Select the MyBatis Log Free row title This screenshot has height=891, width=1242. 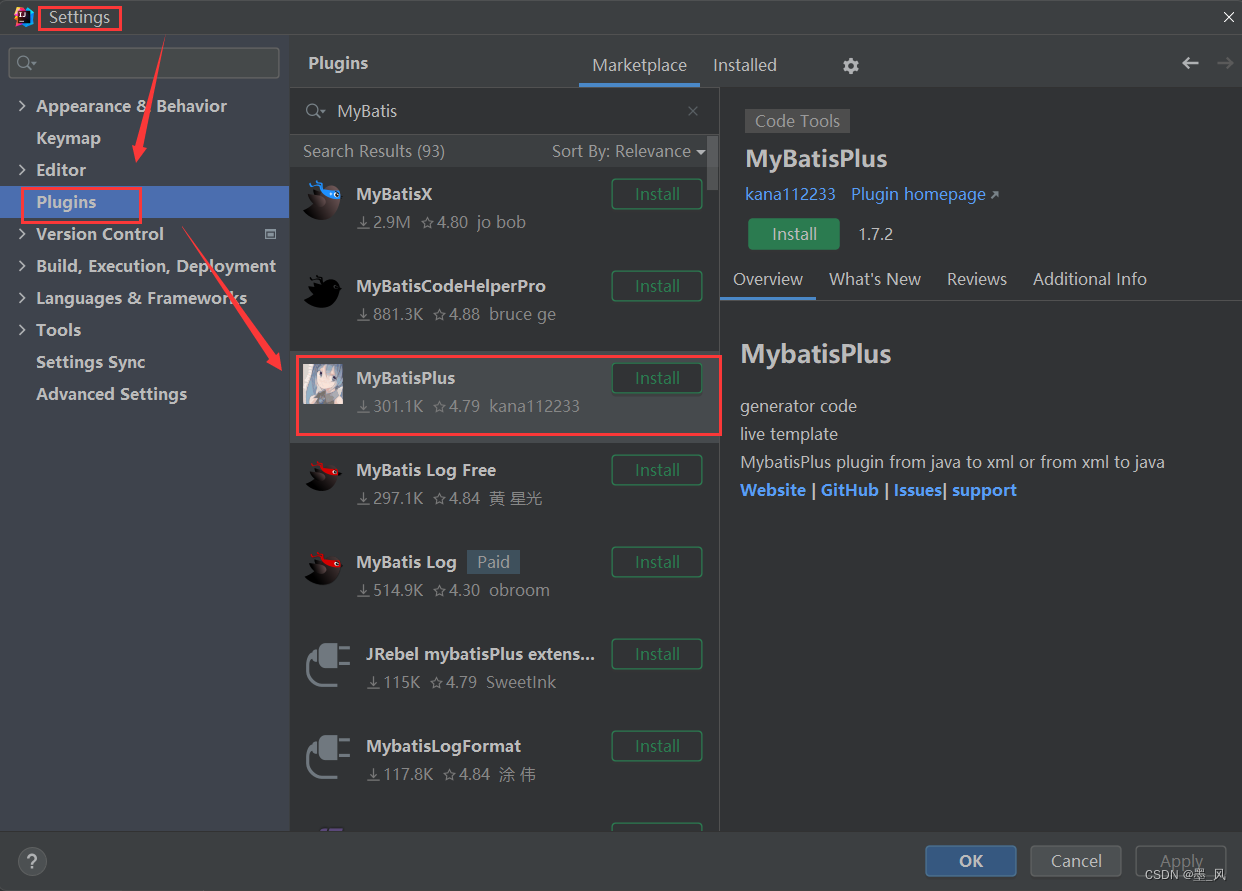click(x=426, y=470)
